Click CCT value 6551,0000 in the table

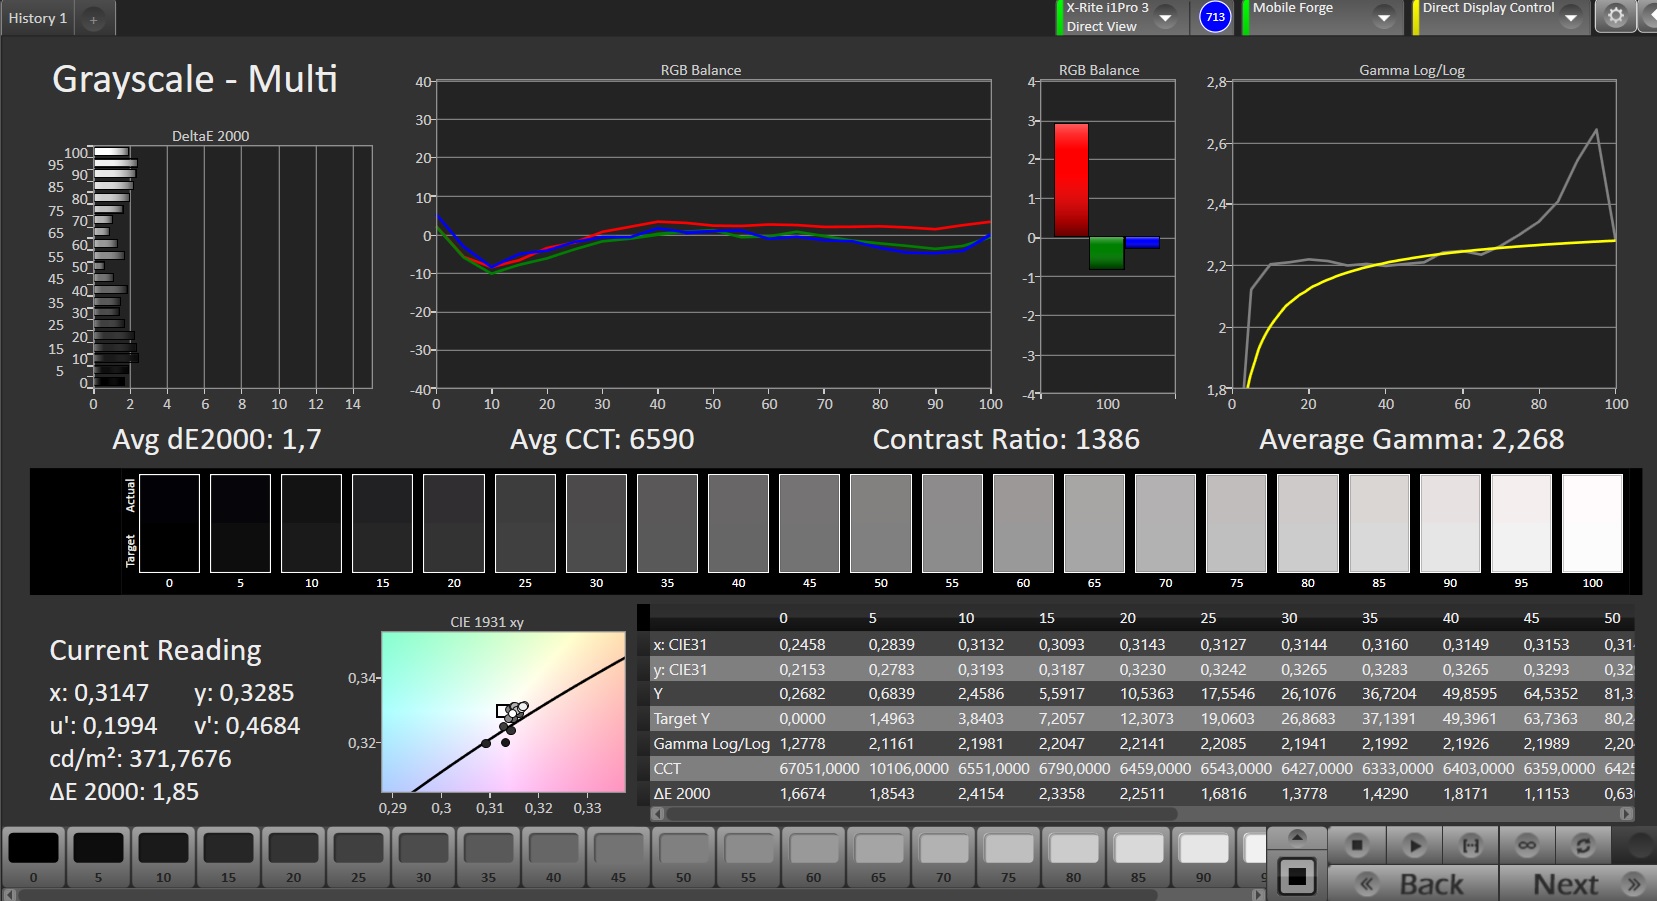click(x=993, y=769)
